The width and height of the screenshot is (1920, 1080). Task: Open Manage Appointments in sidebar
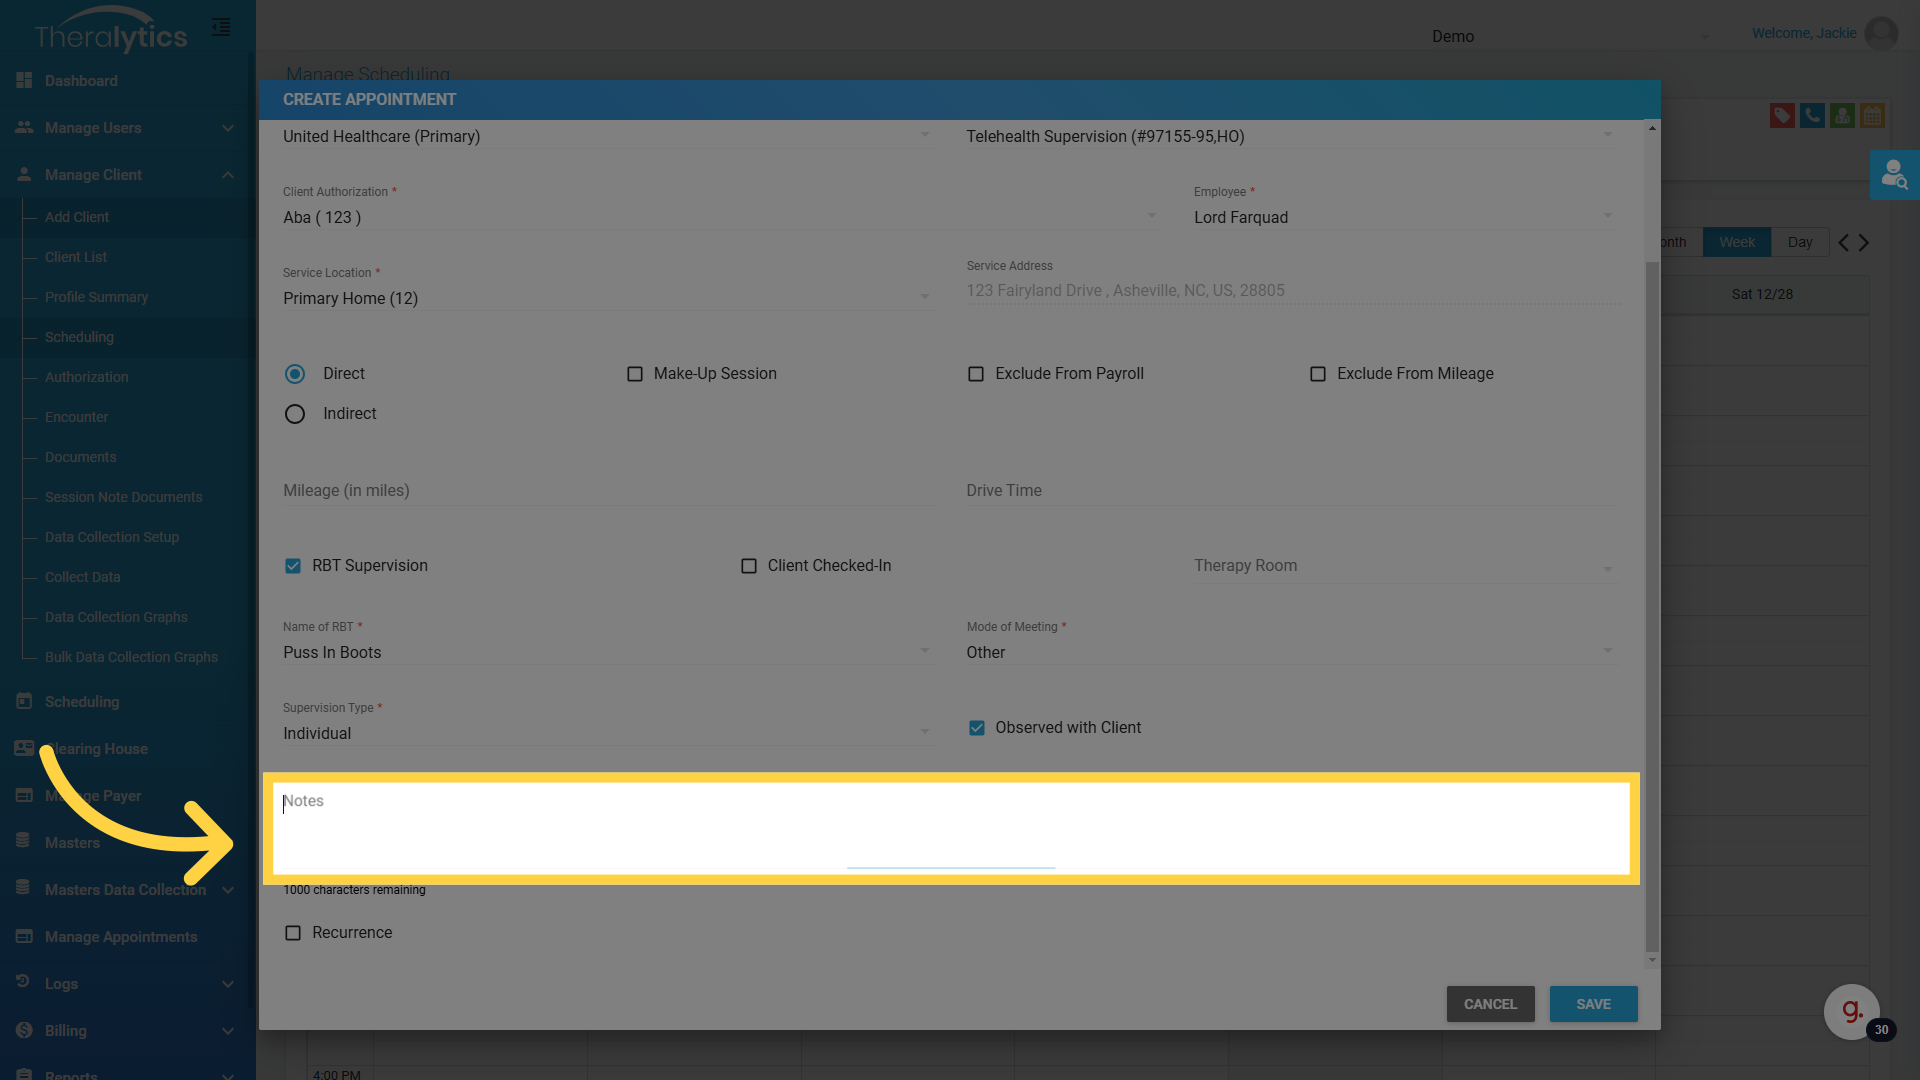[121, 937]
